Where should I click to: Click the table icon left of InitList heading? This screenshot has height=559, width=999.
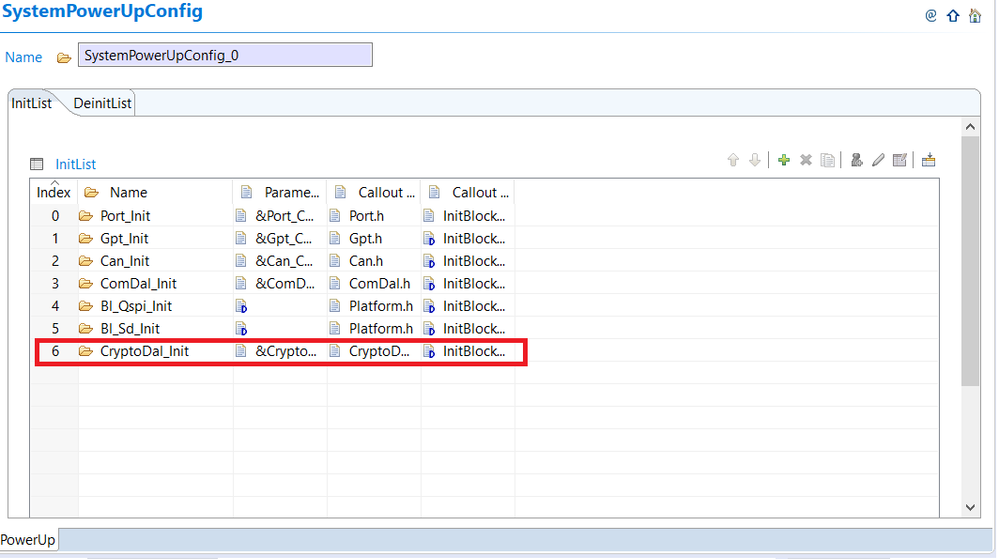tap(36, 164)
